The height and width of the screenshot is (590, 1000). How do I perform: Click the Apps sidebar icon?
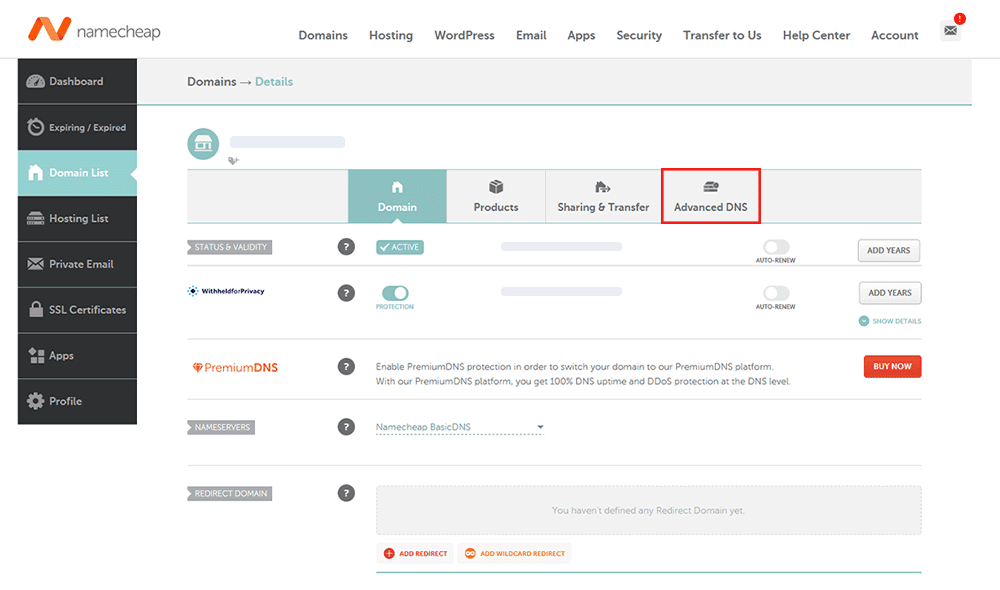tap(36, 355)
